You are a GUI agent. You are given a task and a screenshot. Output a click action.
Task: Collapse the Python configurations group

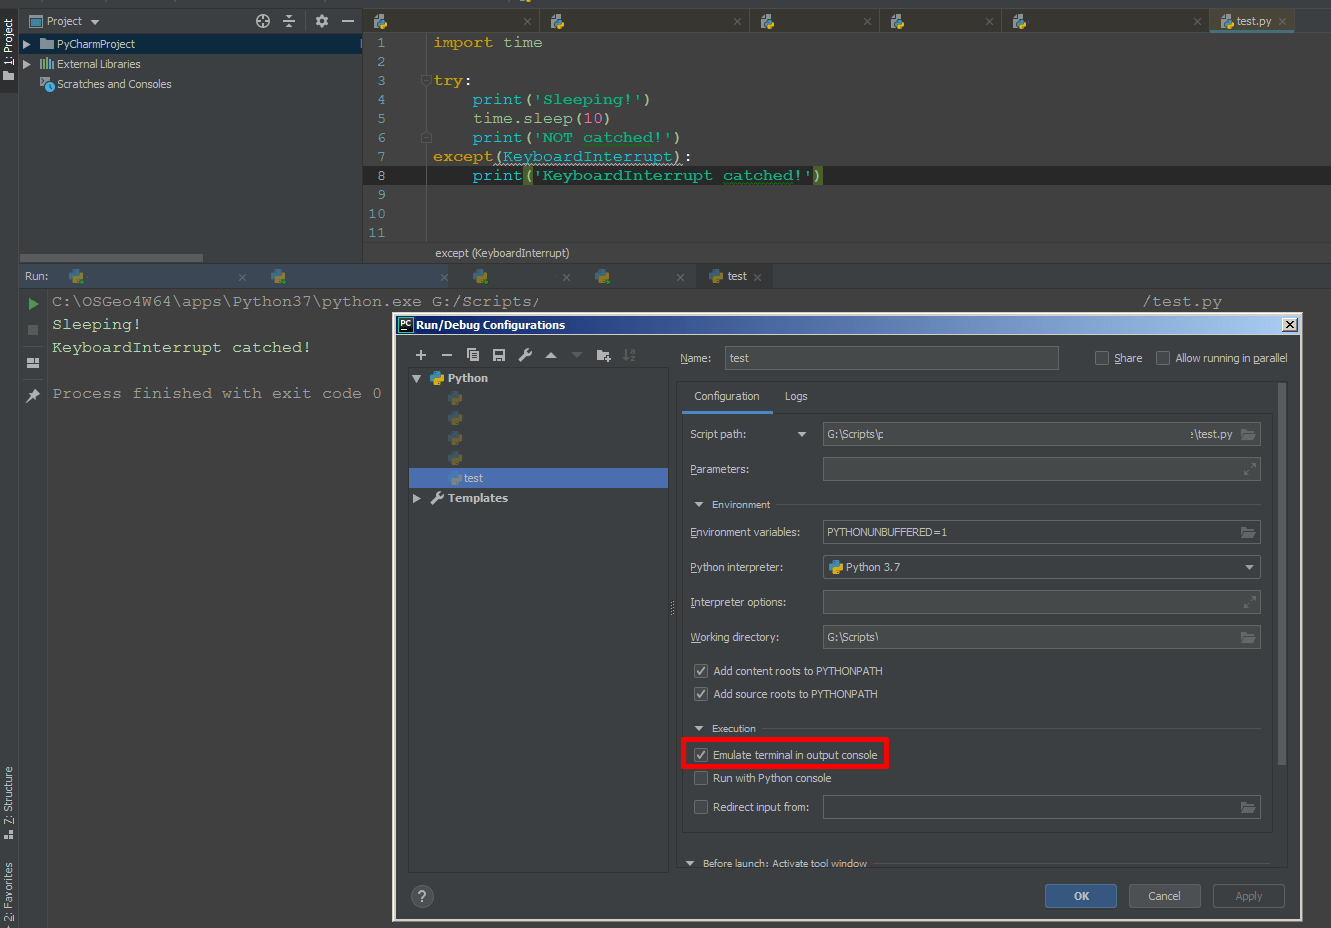[x=417, y=378]
